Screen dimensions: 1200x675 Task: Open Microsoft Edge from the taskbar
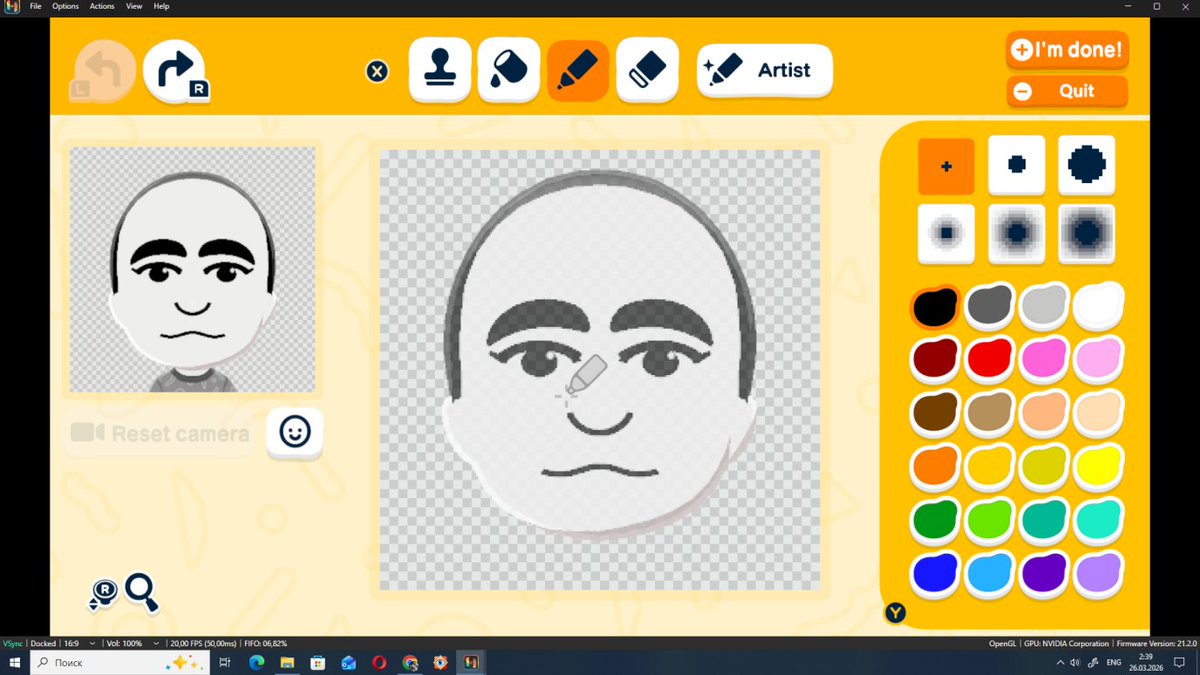tap(255, 663)
